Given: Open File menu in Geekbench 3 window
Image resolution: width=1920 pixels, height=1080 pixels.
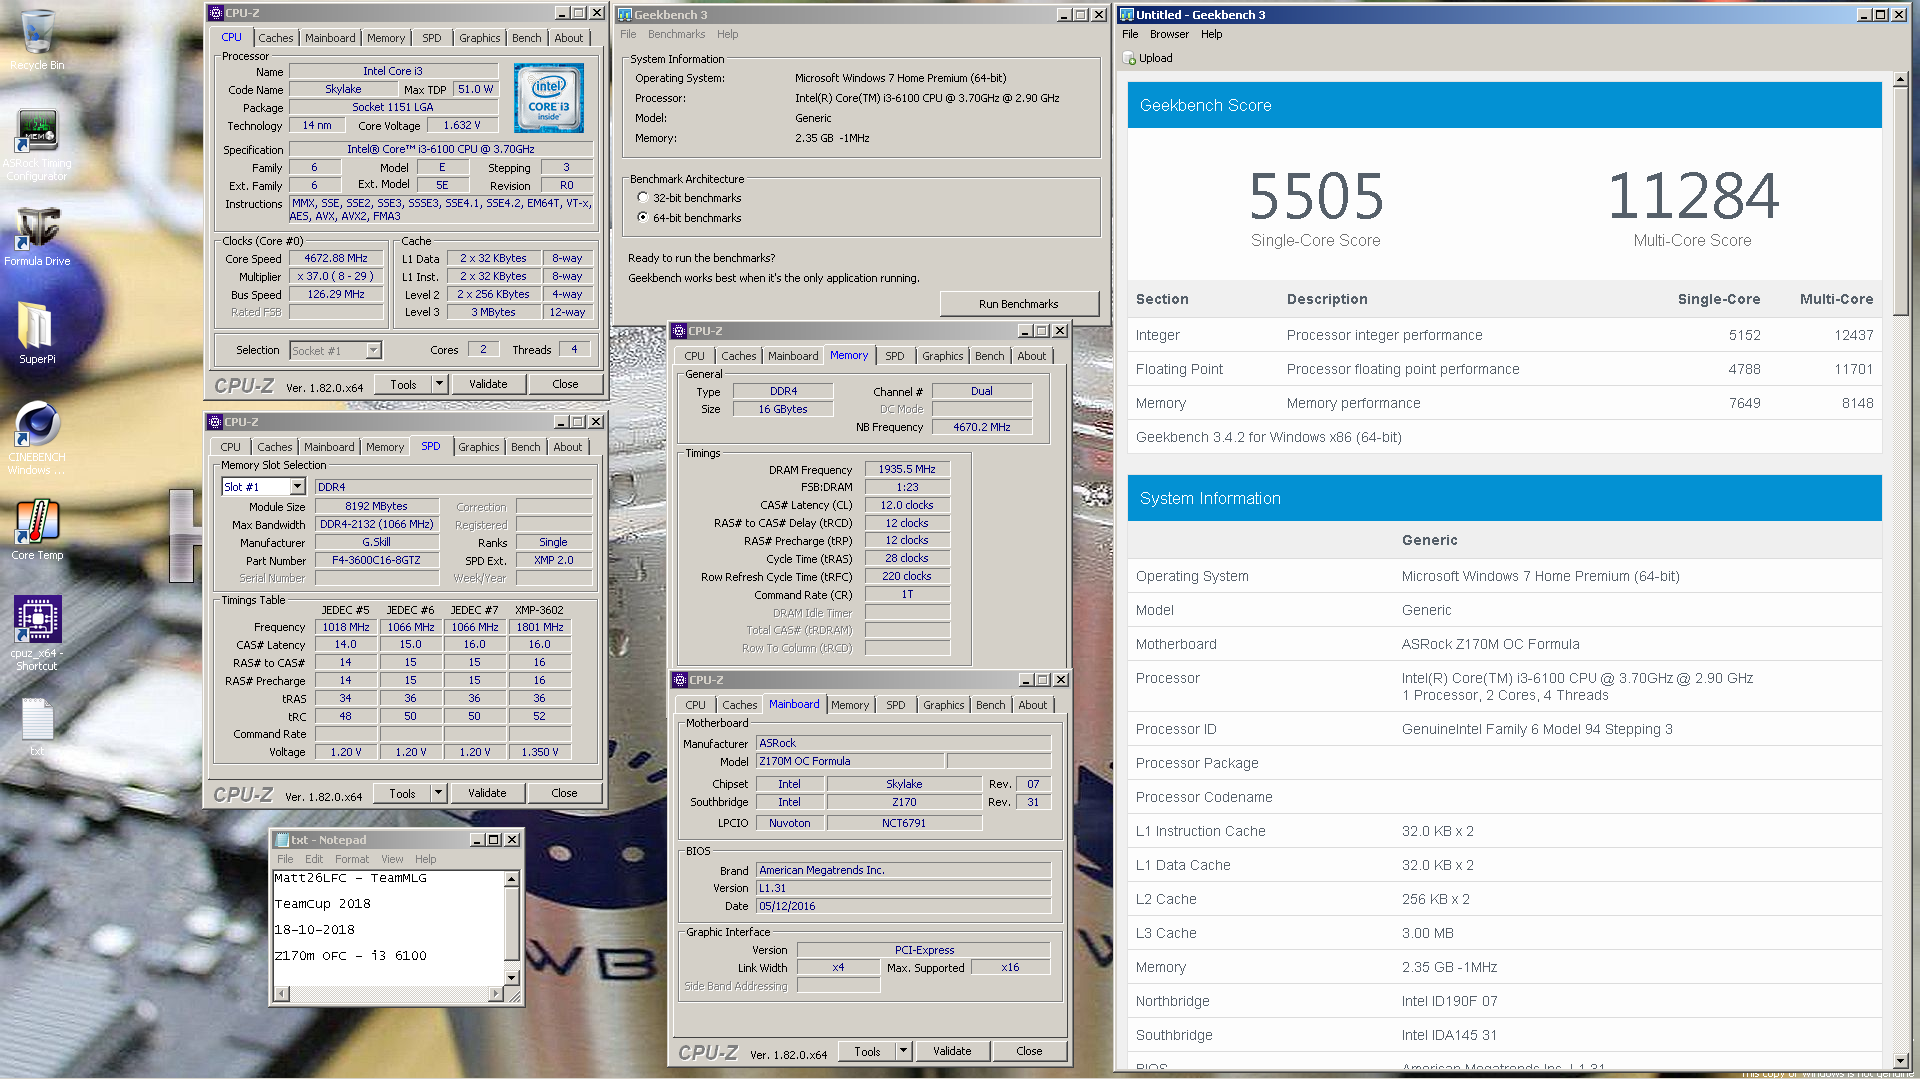Looking at the screenshot, I should 628,34.
